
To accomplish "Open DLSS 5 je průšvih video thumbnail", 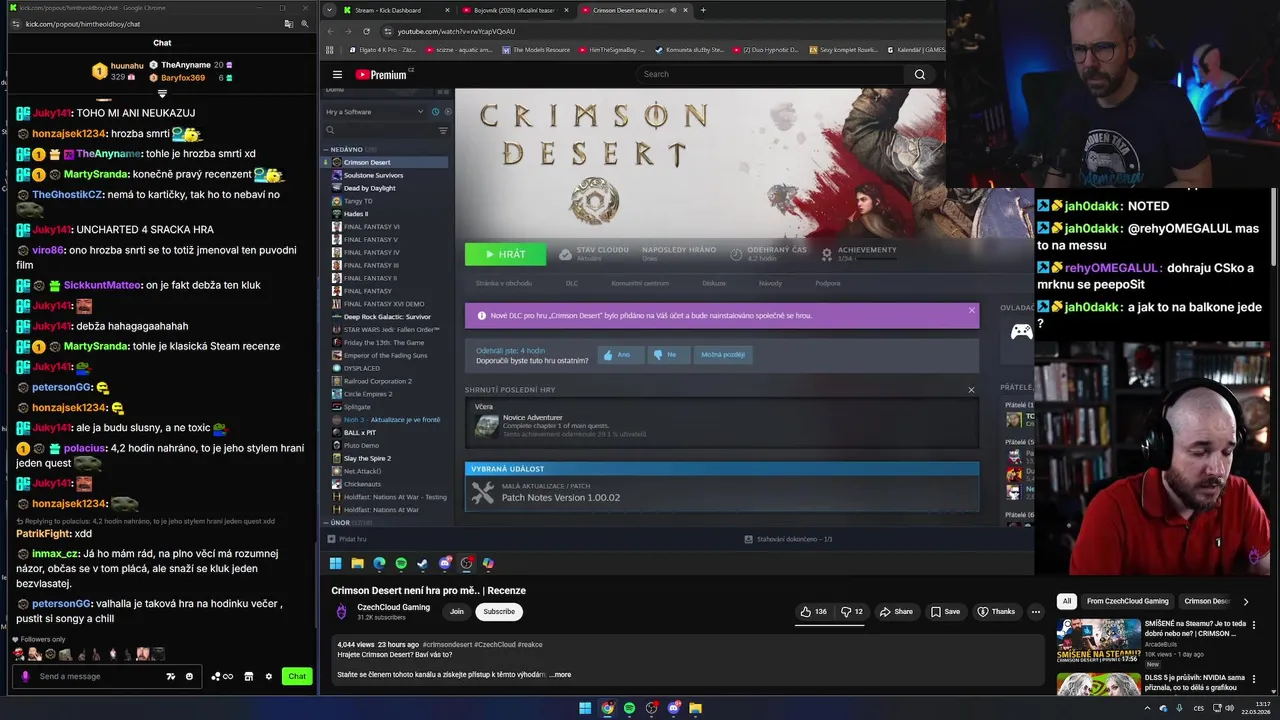I will 1098,684.
